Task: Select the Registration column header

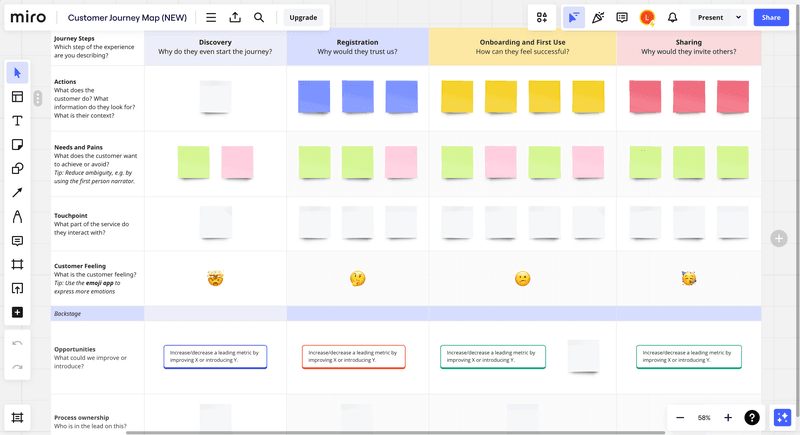Action: pos(357,47)
